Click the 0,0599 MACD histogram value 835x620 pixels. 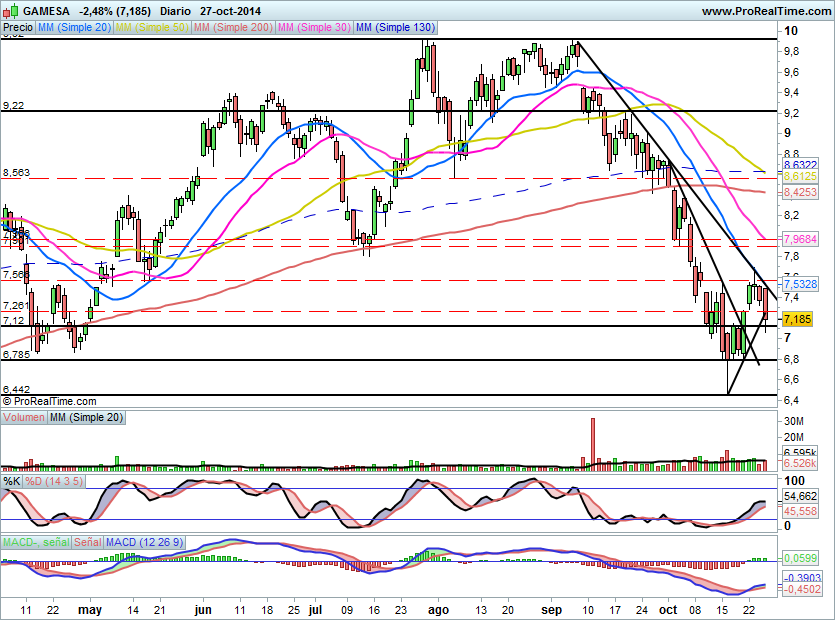click(800, 558)
